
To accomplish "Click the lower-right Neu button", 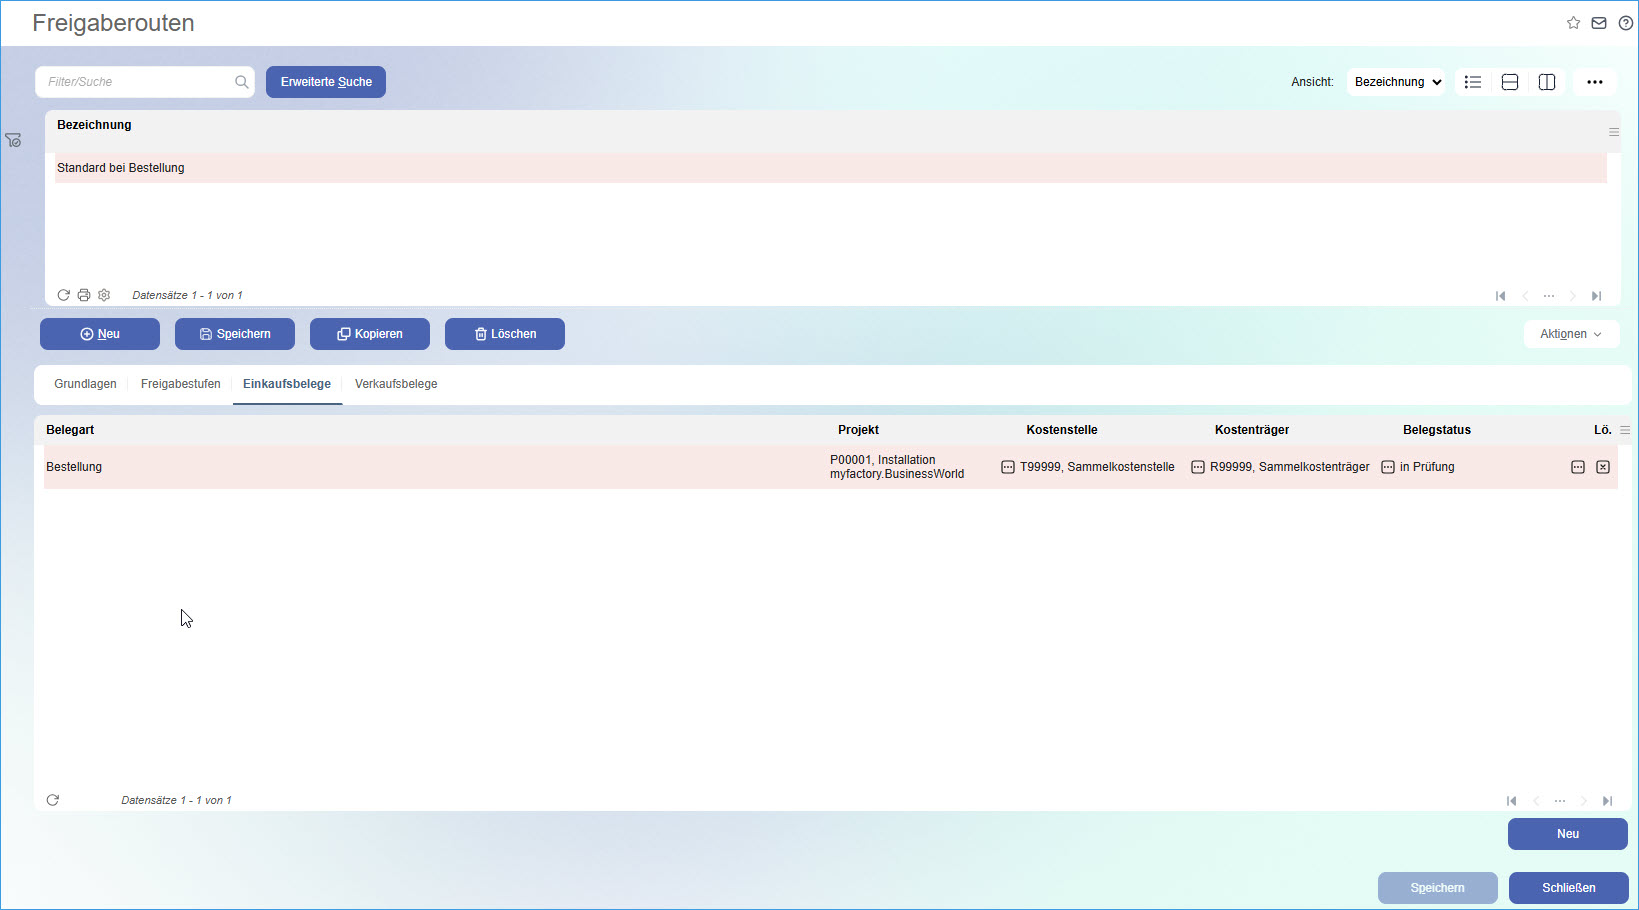I will click(x=1568, y=834).
